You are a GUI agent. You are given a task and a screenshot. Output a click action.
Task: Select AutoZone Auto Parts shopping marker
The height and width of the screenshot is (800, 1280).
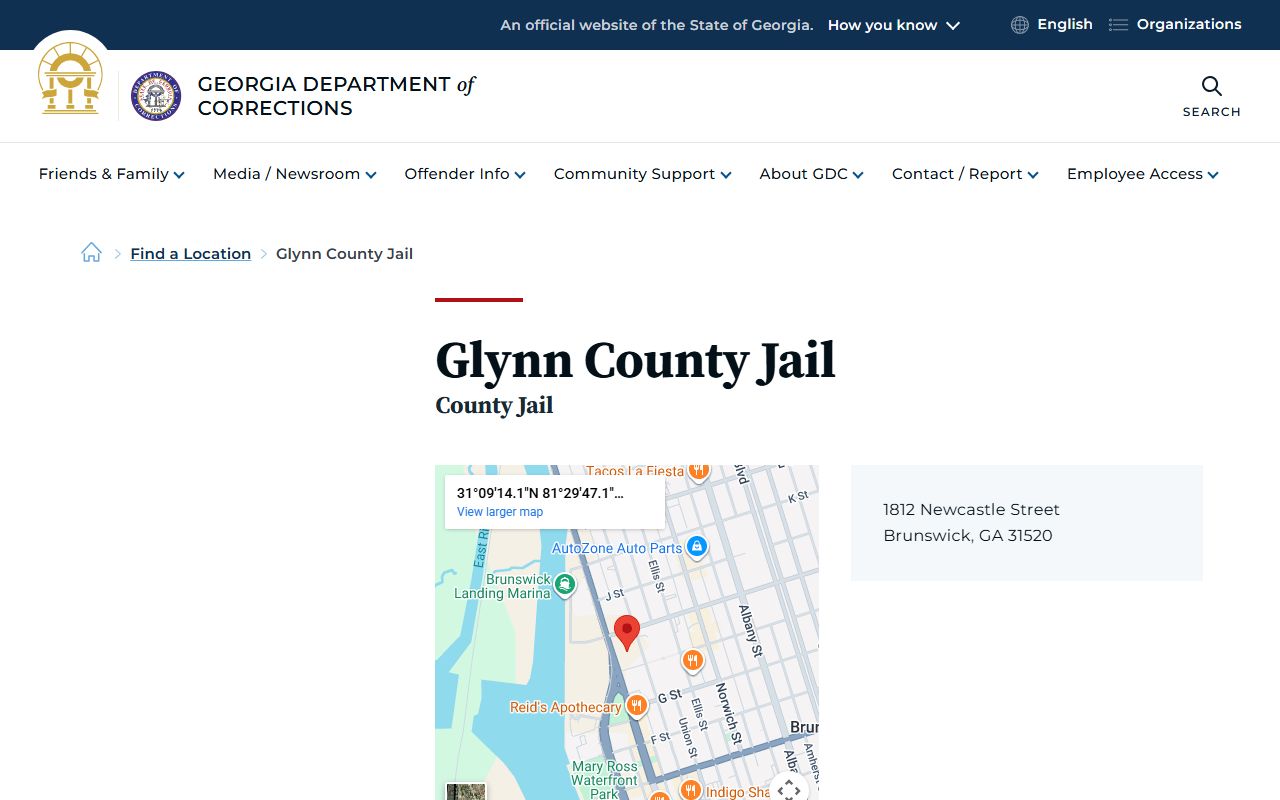697,547
